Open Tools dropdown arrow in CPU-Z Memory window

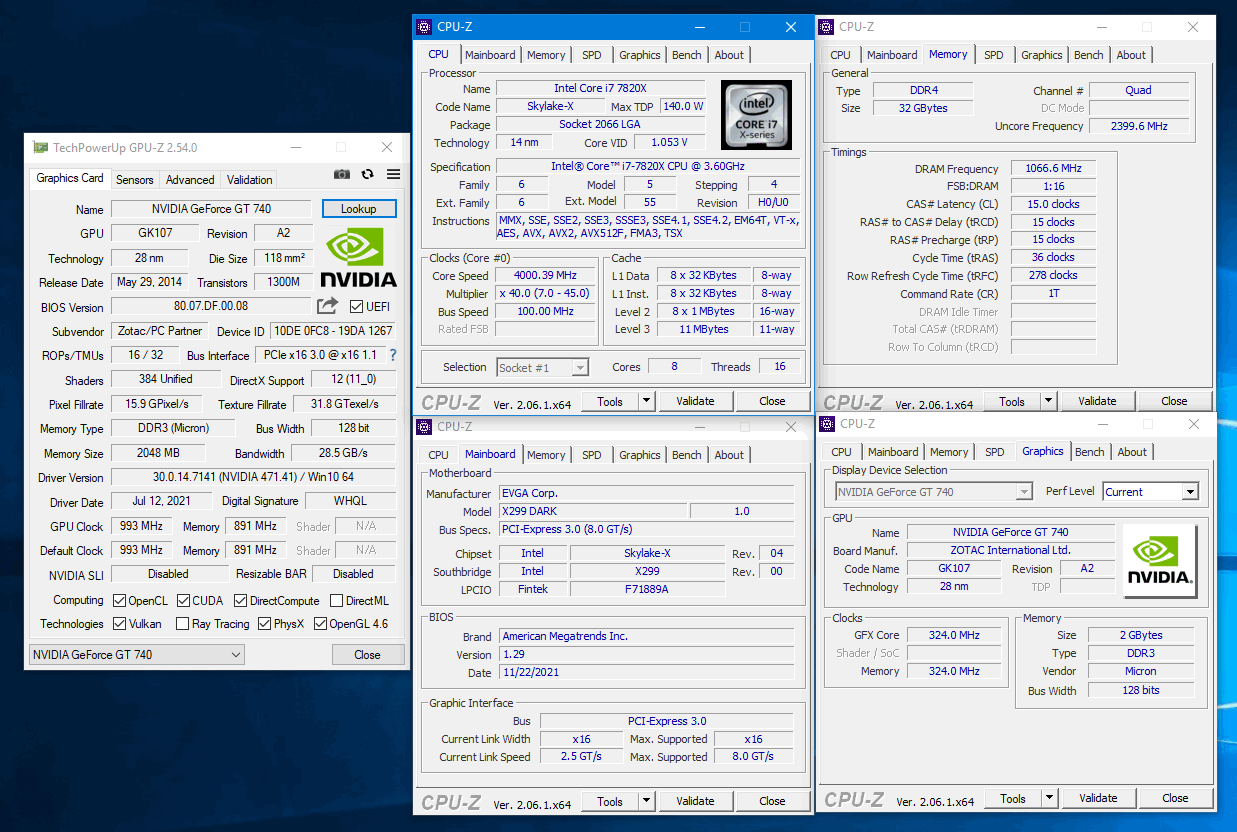(1048, 401)
